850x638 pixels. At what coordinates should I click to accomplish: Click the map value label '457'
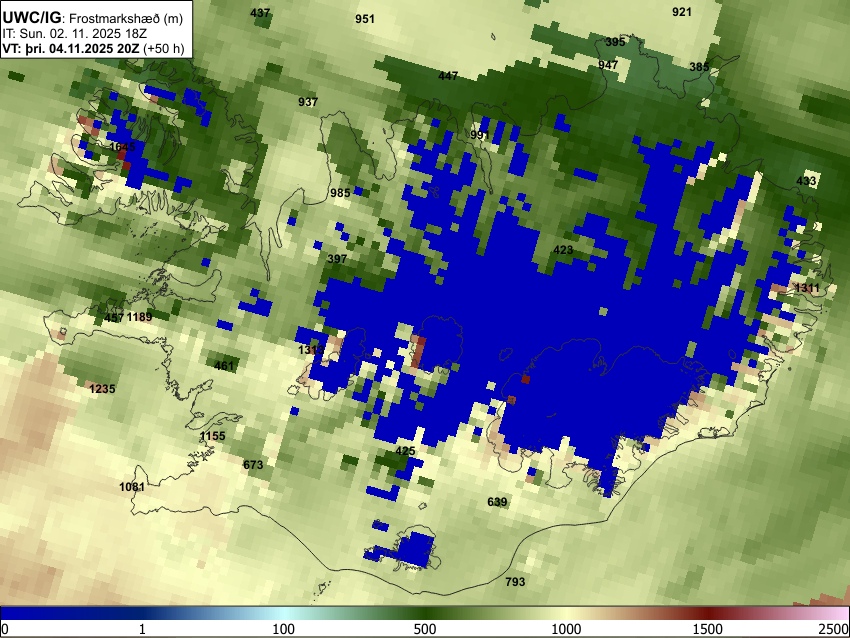coord(114,317)
